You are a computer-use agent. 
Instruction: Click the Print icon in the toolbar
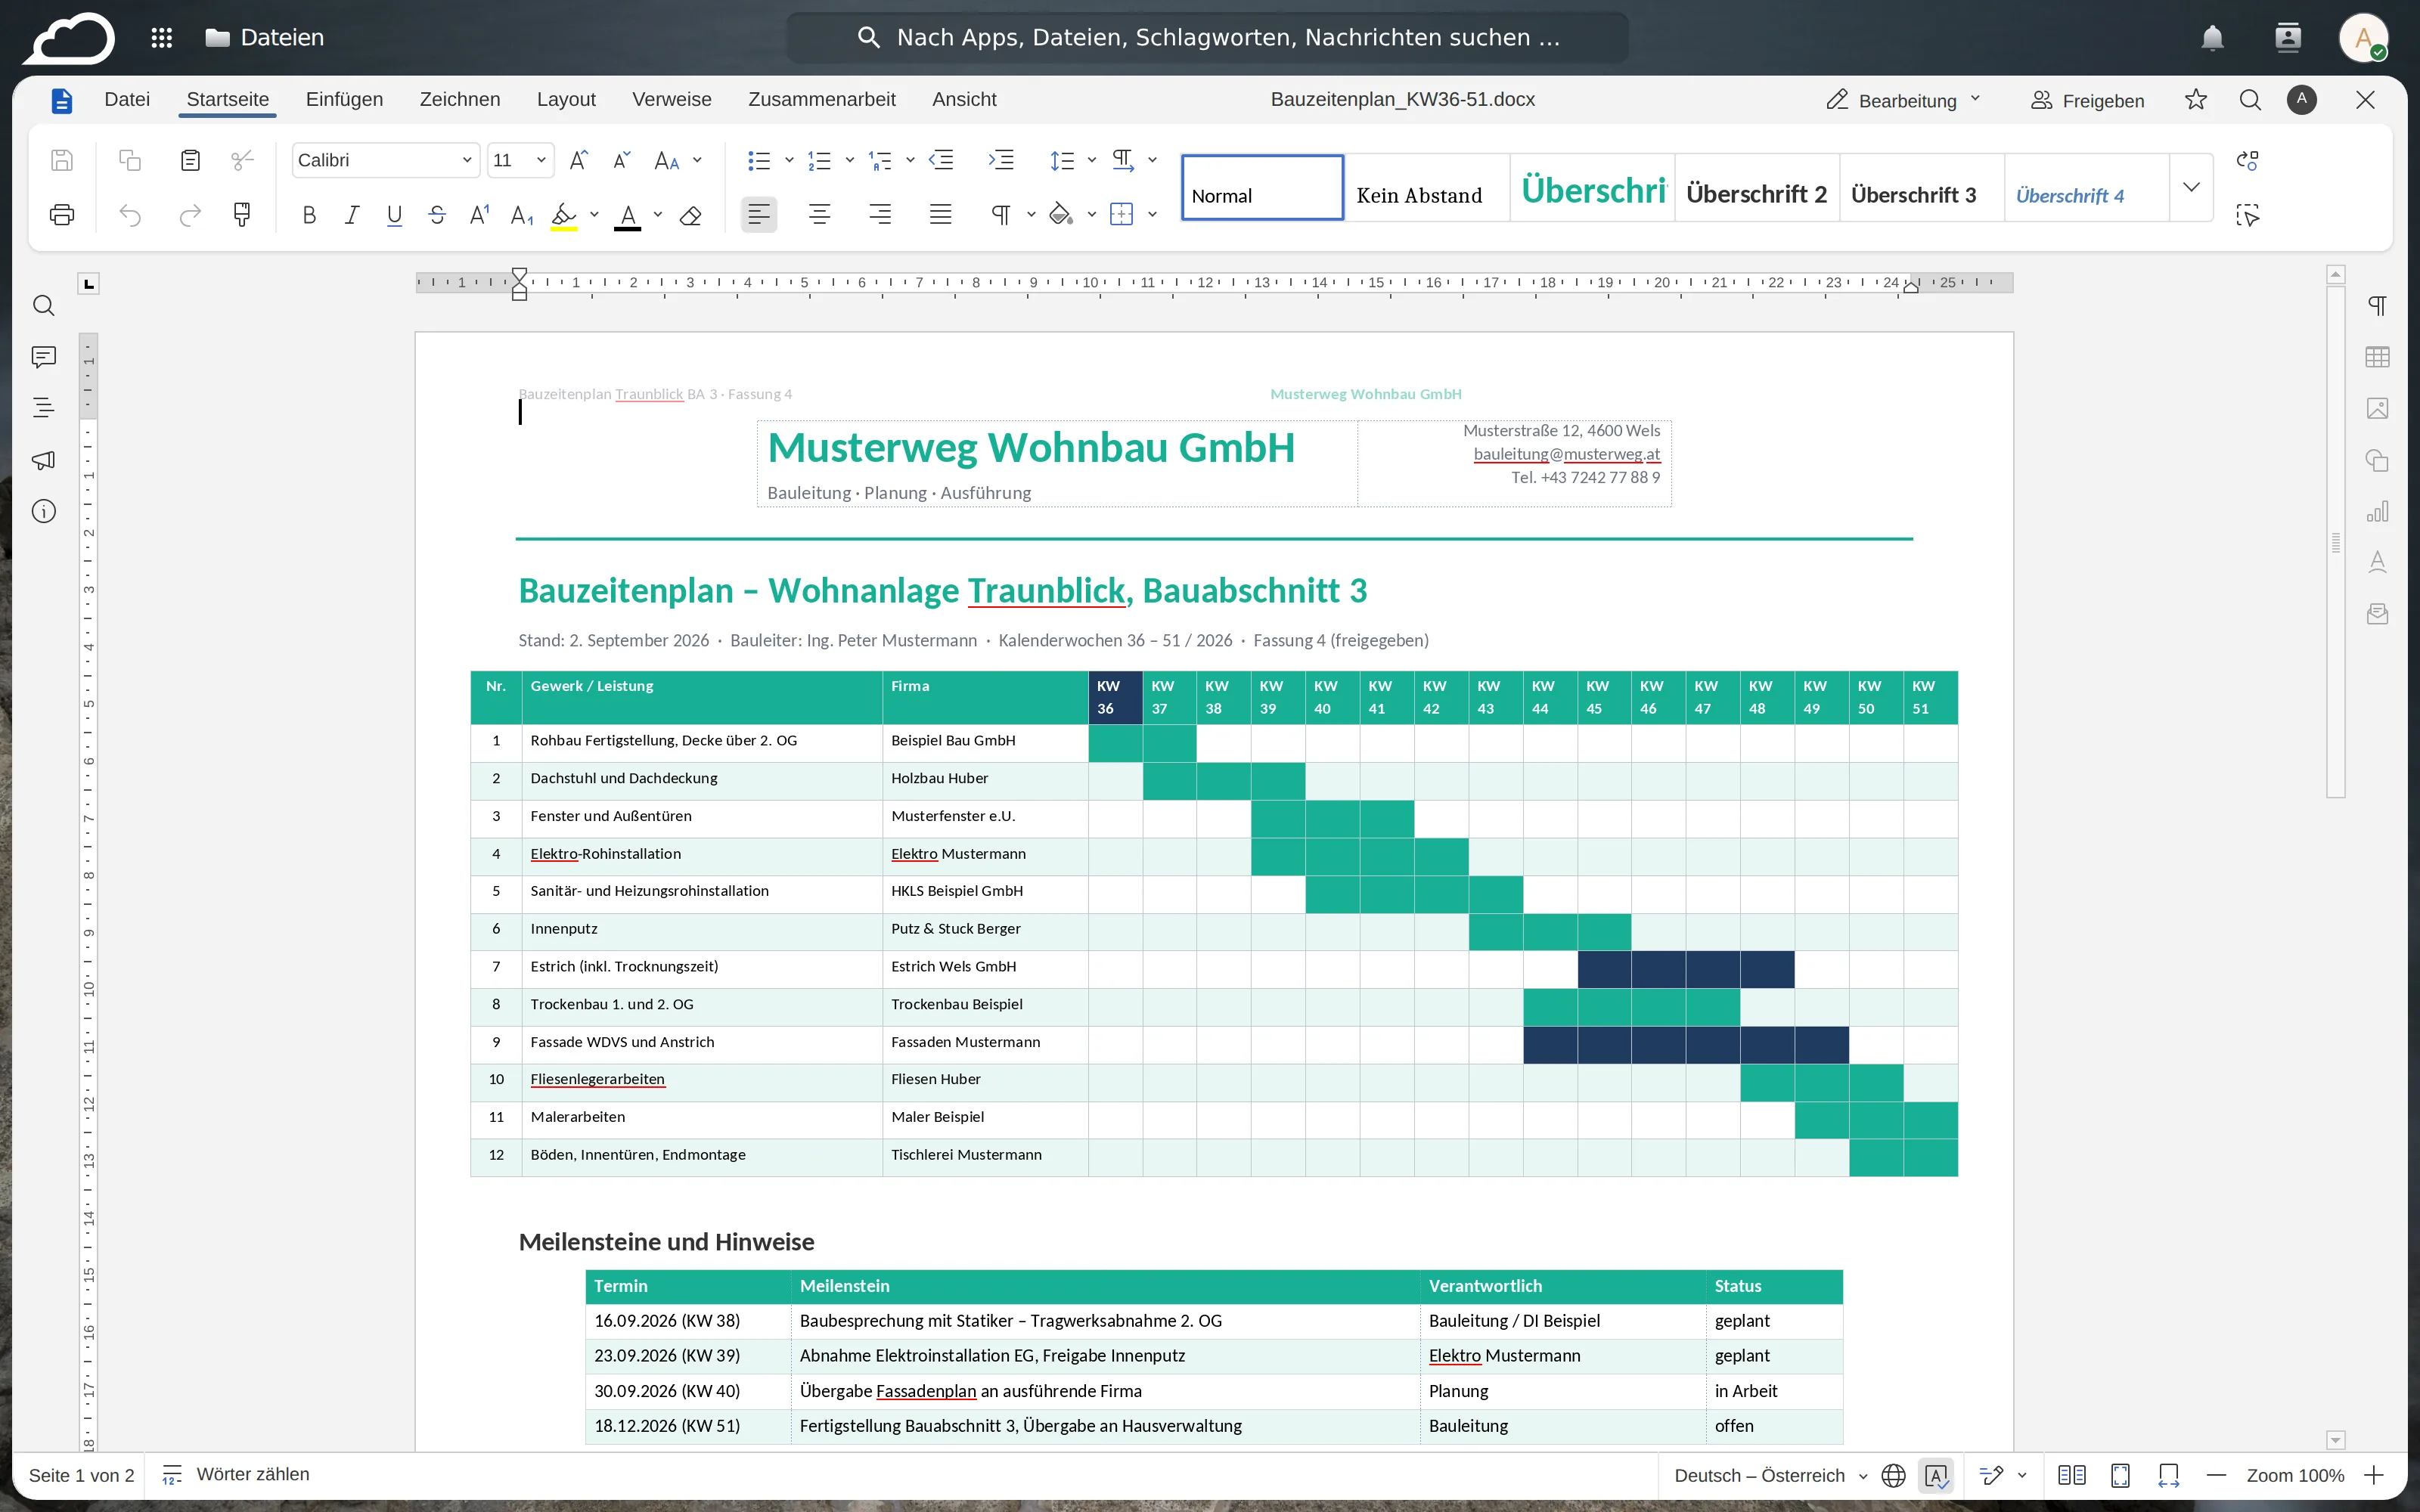(62, 215)
